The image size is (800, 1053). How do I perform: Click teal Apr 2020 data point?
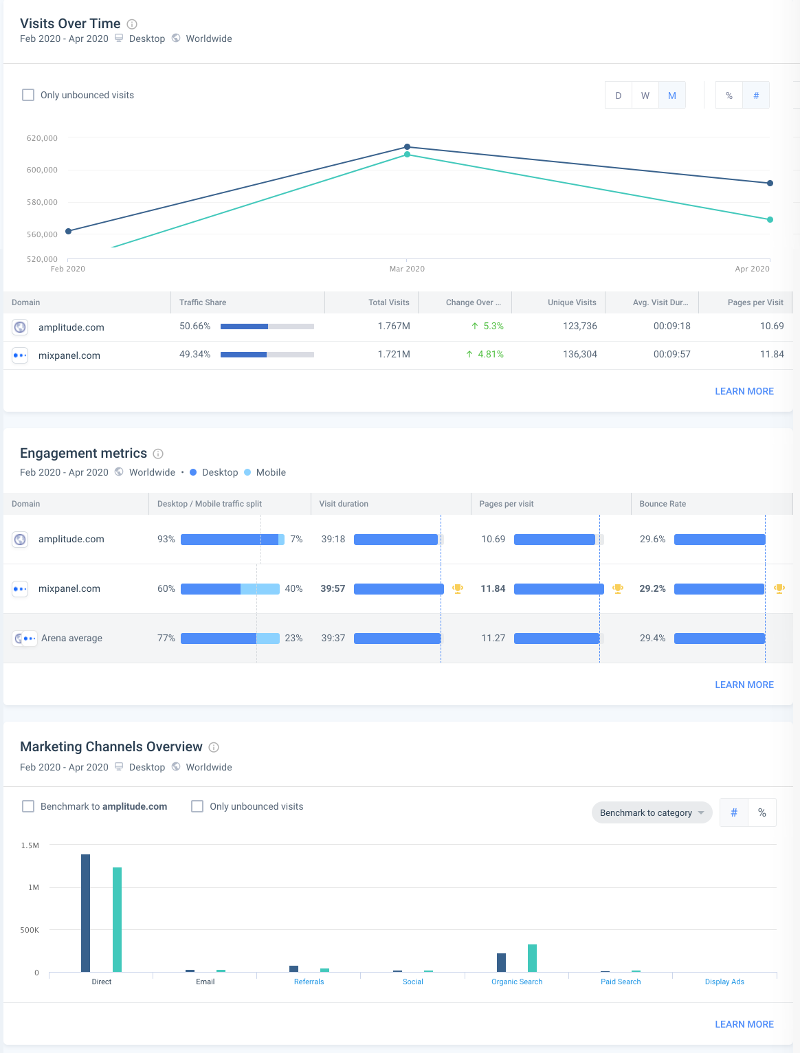click(x=770, y=220)
